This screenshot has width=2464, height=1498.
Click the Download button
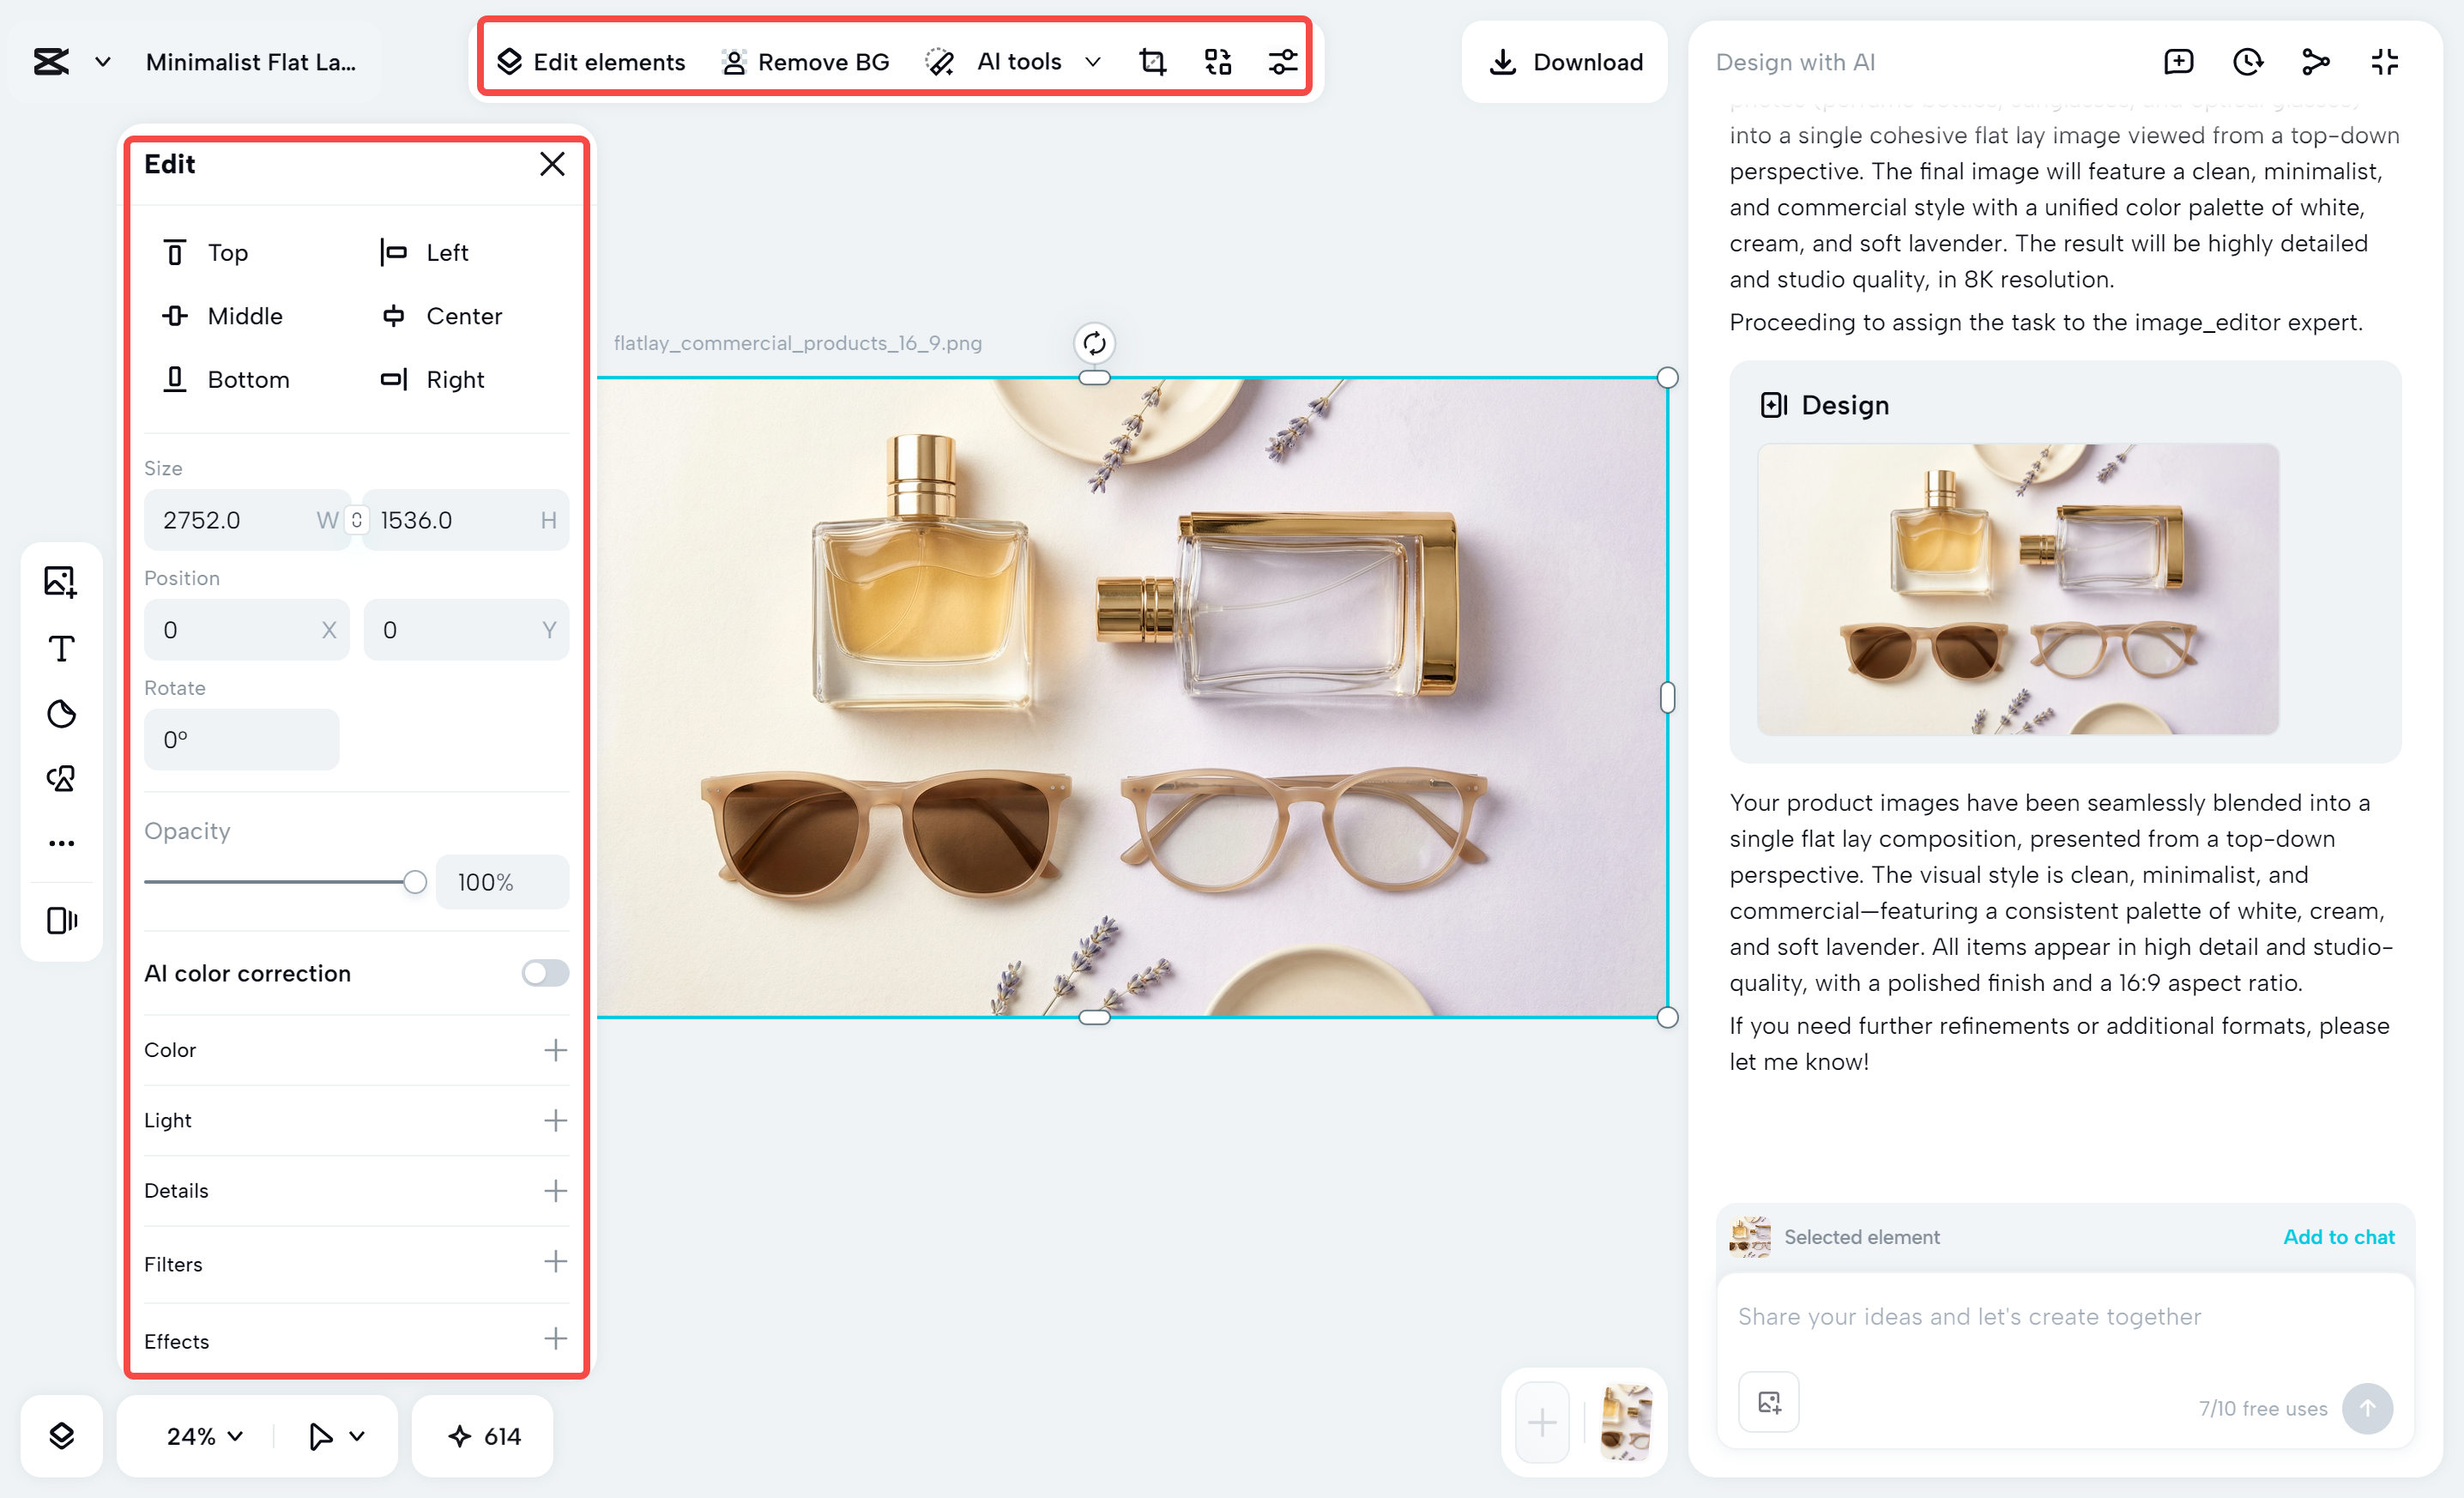(1565, 62)
